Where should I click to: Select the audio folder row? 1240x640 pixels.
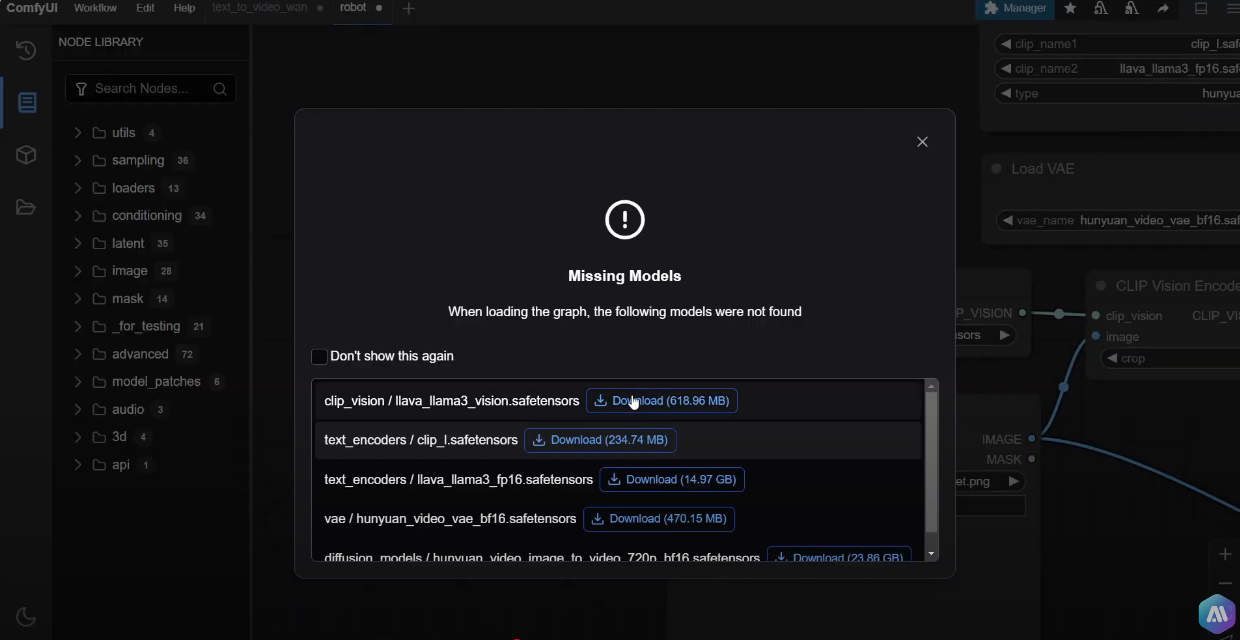tap(151, 409)
